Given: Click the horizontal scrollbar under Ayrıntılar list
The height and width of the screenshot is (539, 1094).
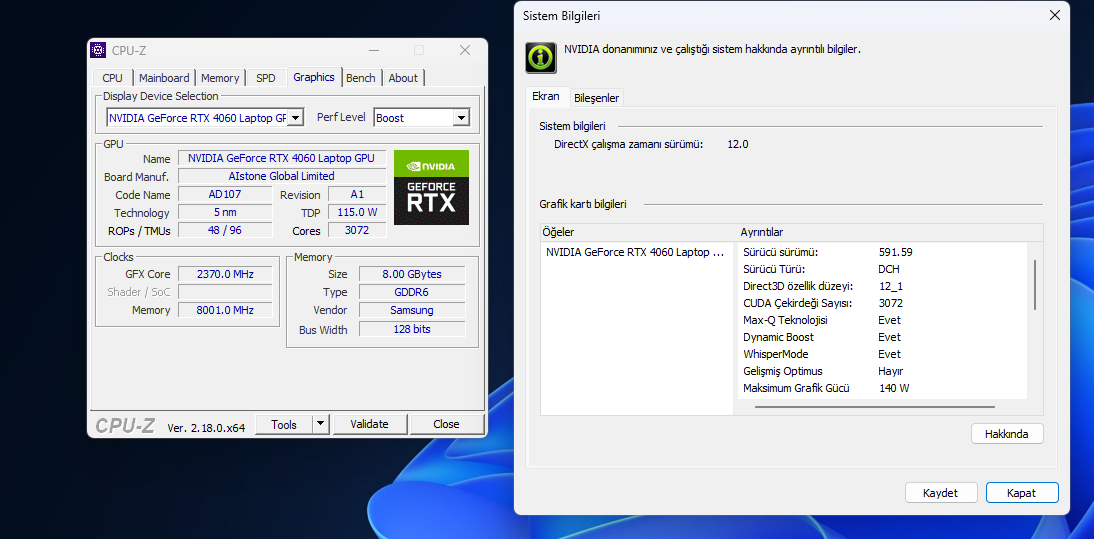Looking at the screenshot, I should coord(874,407).
